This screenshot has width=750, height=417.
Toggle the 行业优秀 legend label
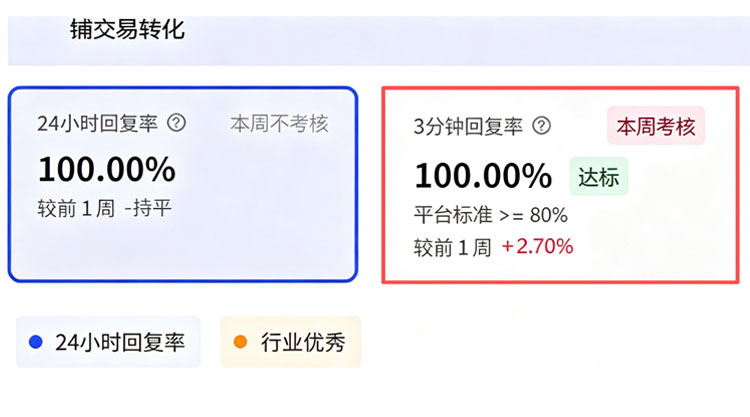(x=303, y=342)
